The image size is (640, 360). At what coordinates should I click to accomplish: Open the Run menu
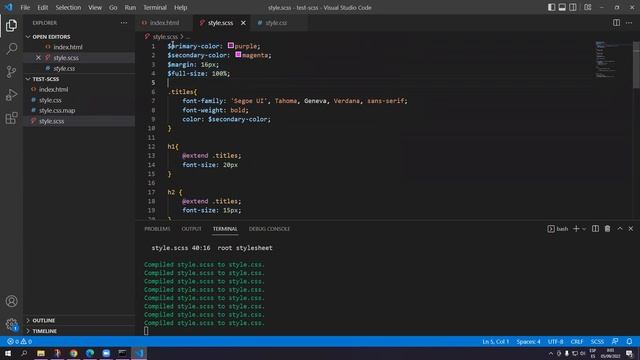(130, 7)
